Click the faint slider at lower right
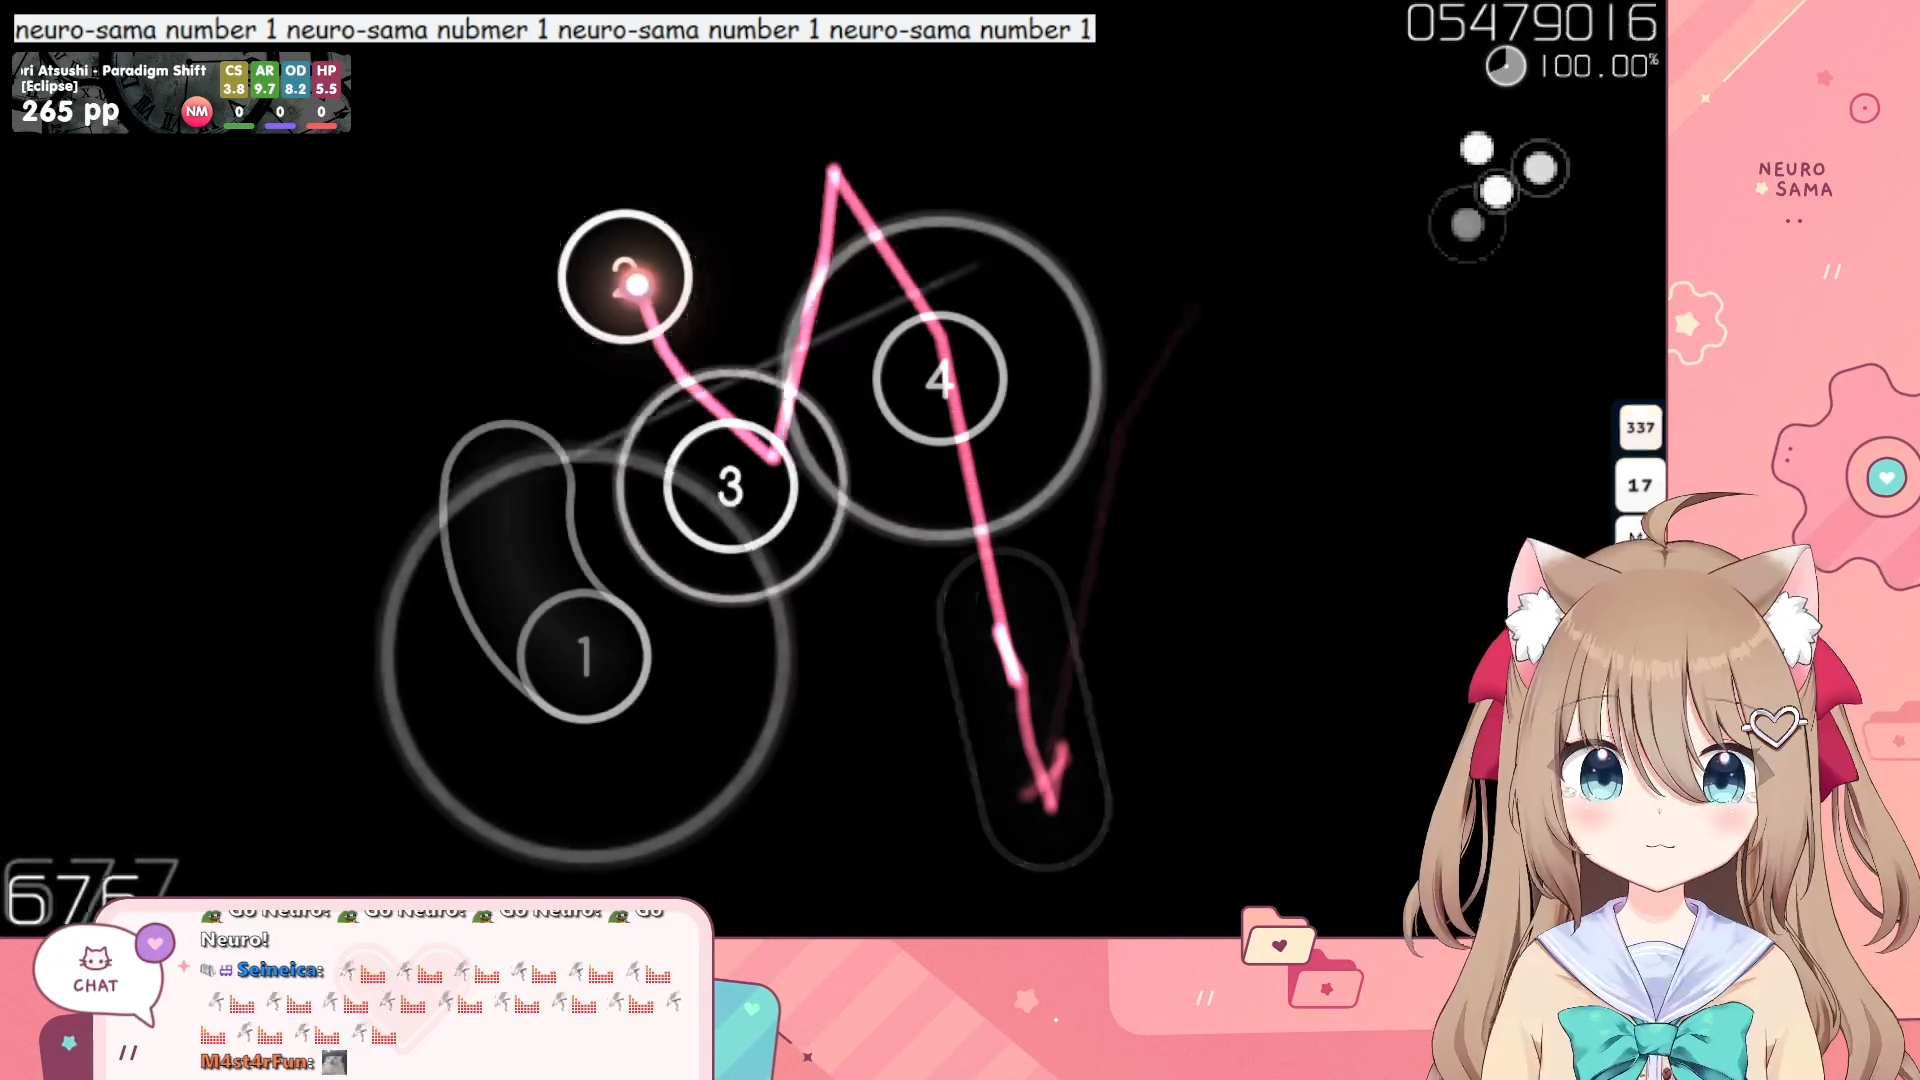 tap(1025, 710)
